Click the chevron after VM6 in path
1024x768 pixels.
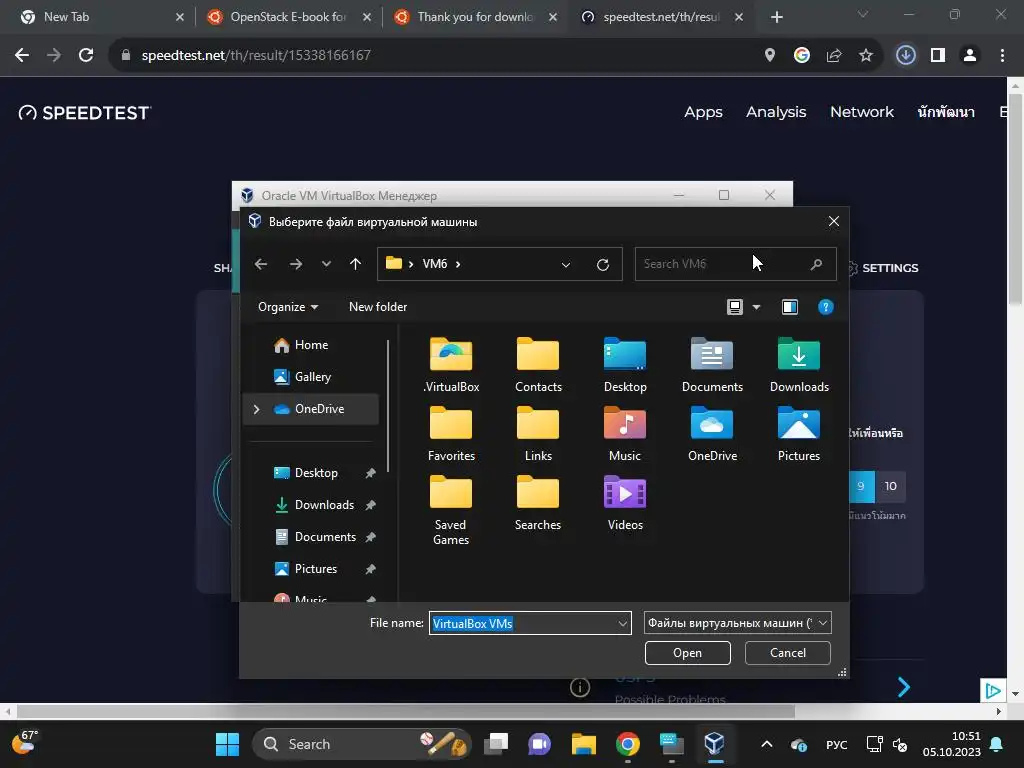tap(458, 264)
